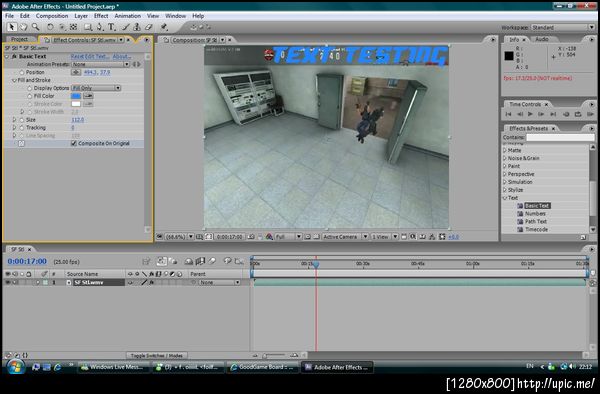Switch to the Audio tab
This screenshot has height=394, width=600.
tap(541, 39)
